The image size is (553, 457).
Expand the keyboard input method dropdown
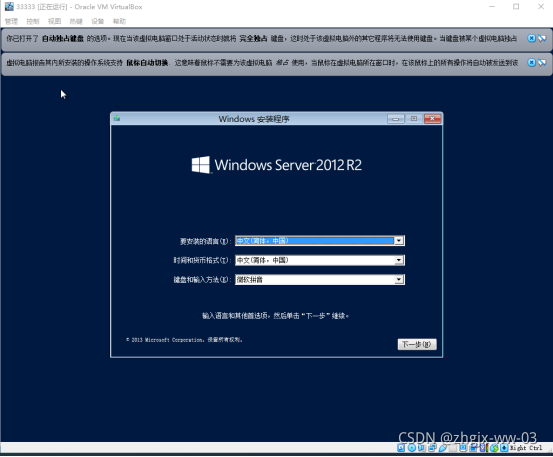(399, 280)
